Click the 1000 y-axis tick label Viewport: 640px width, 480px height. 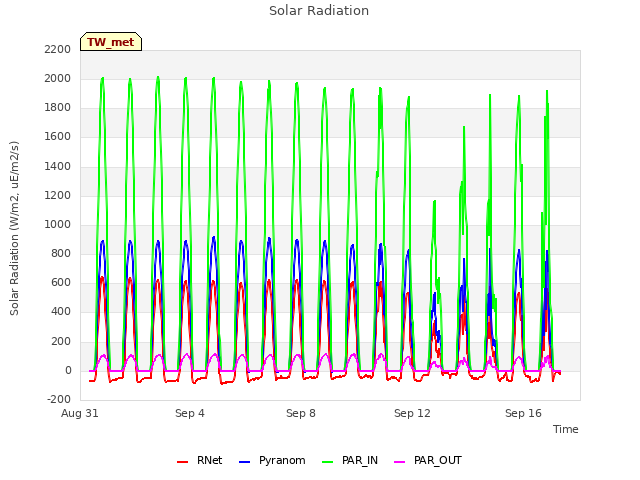coord(58,224)
